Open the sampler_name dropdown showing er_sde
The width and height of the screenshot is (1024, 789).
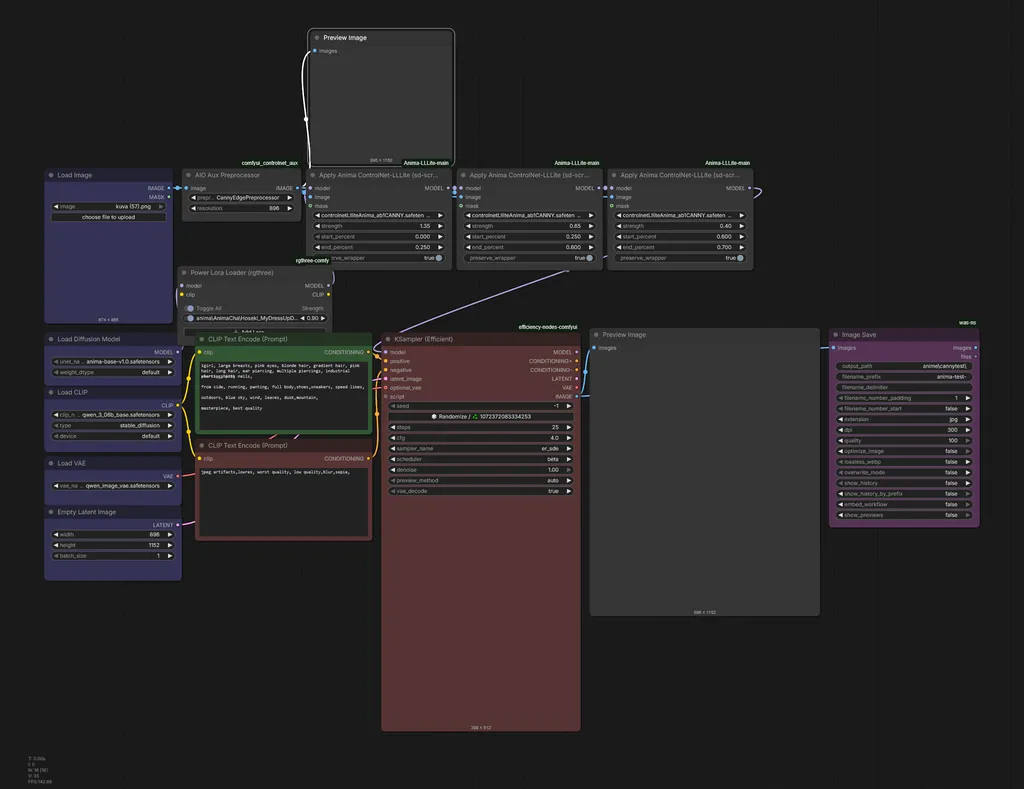pyautogui.click(x=481, y=449)
